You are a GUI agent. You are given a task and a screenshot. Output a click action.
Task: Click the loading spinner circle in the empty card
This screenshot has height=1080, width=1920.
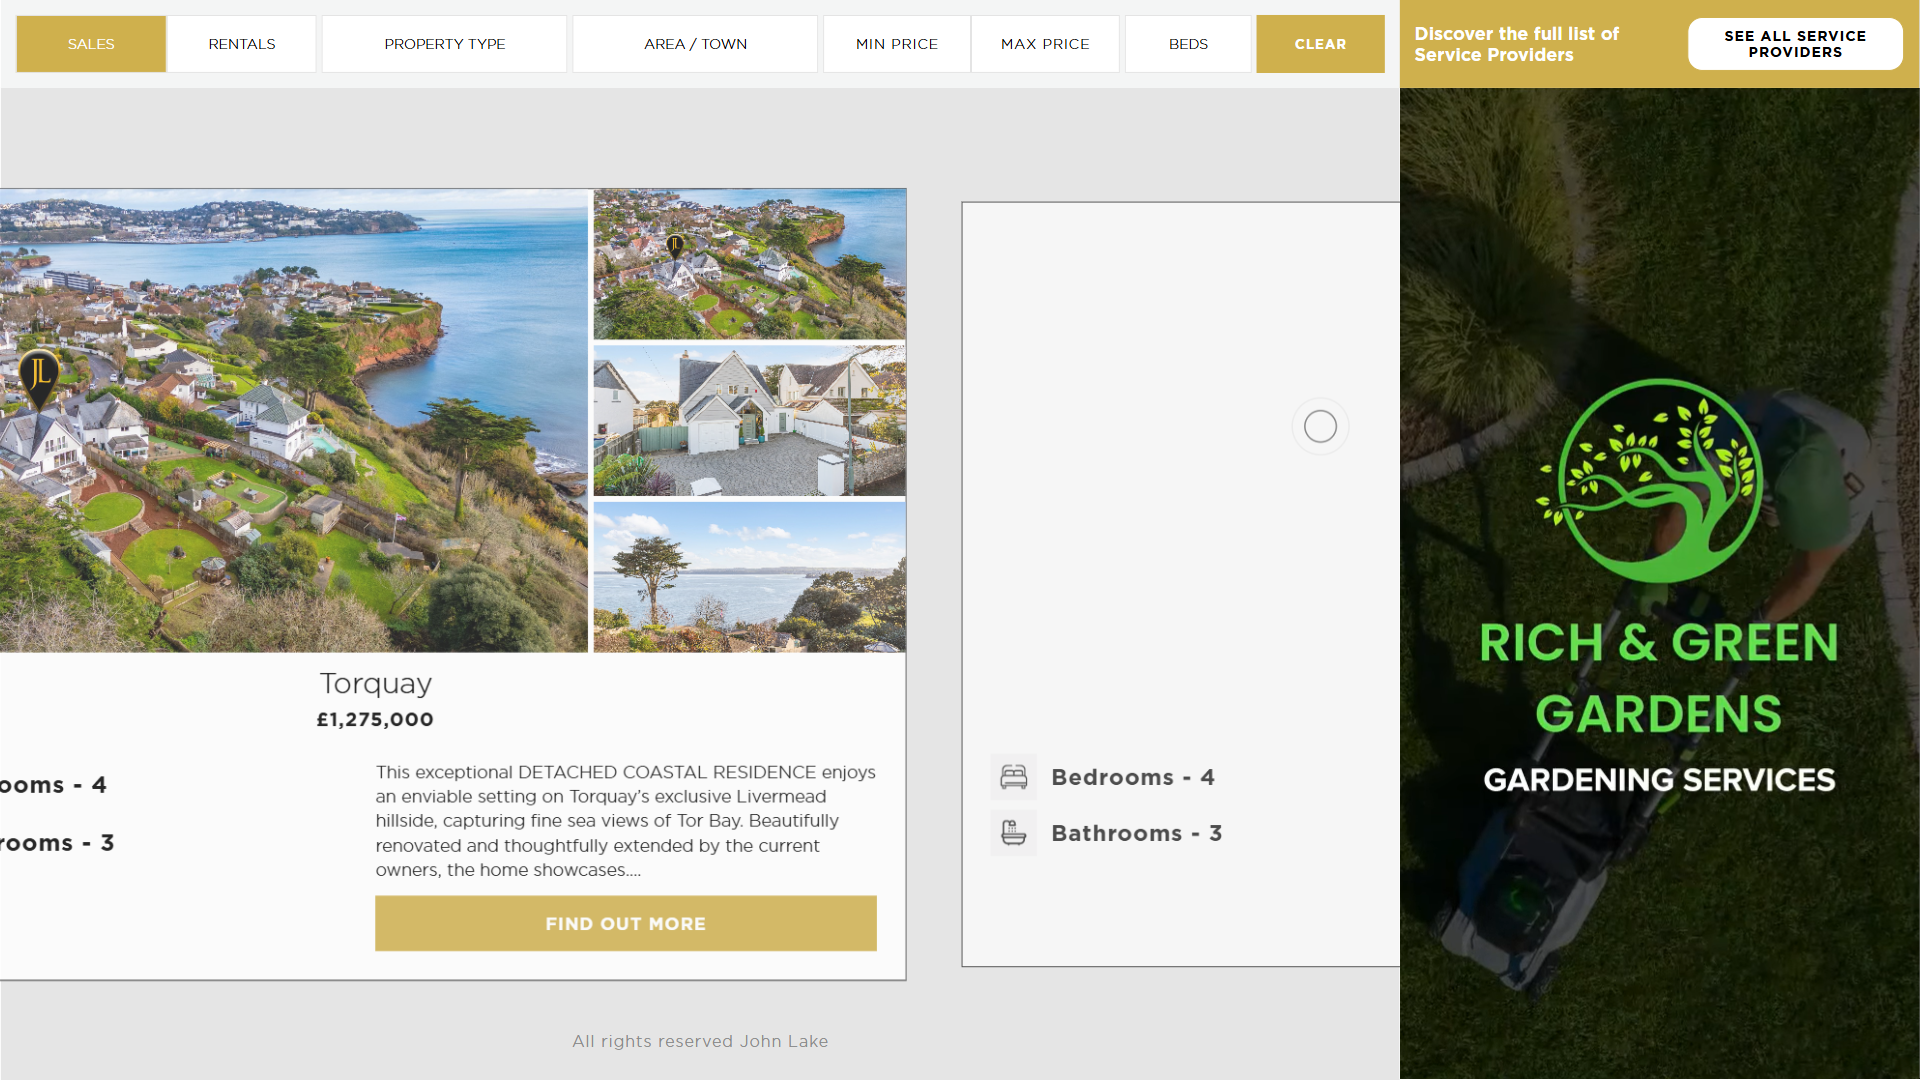point(1320,427)
